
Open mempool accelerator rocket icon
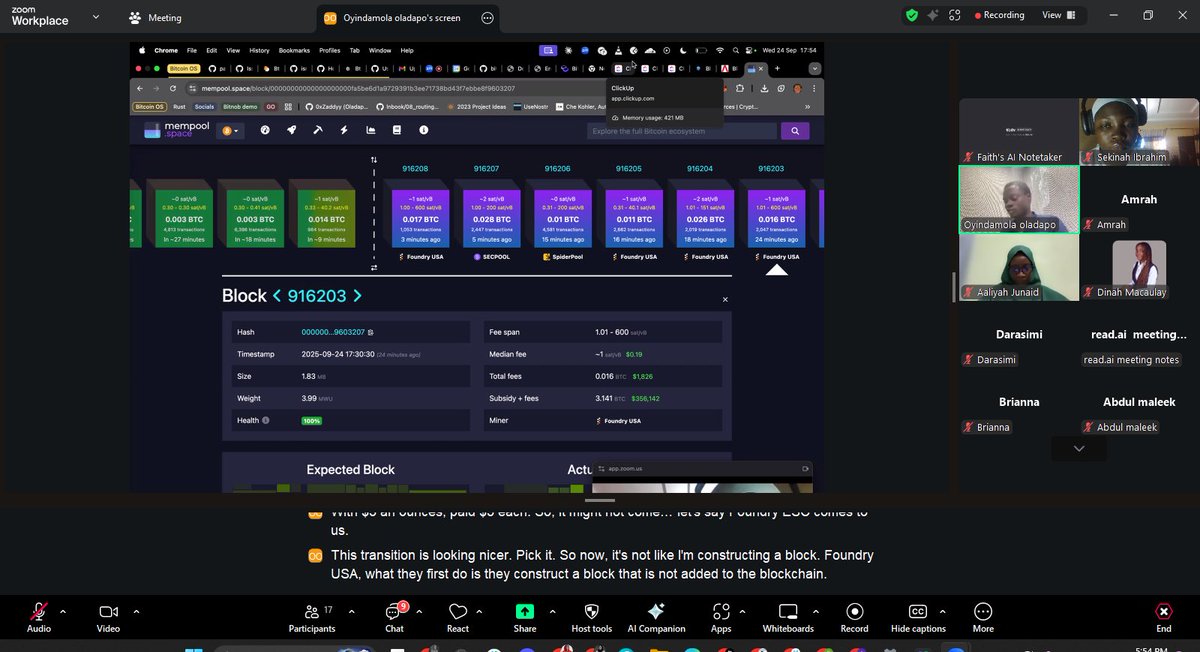click(x=292, y=130)
